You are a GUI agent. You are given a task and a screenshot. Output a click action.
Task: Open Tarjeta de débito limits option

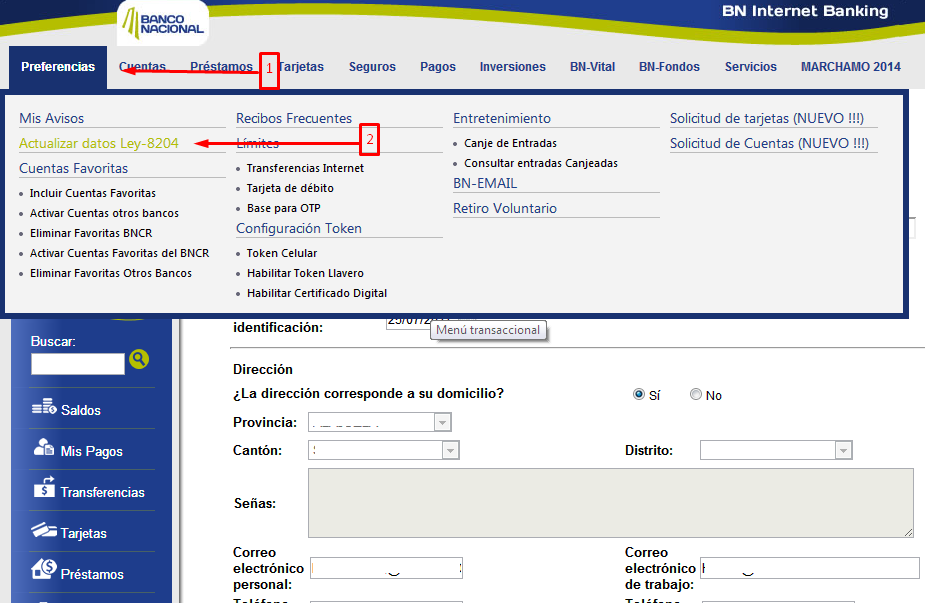tap(290, 188)
